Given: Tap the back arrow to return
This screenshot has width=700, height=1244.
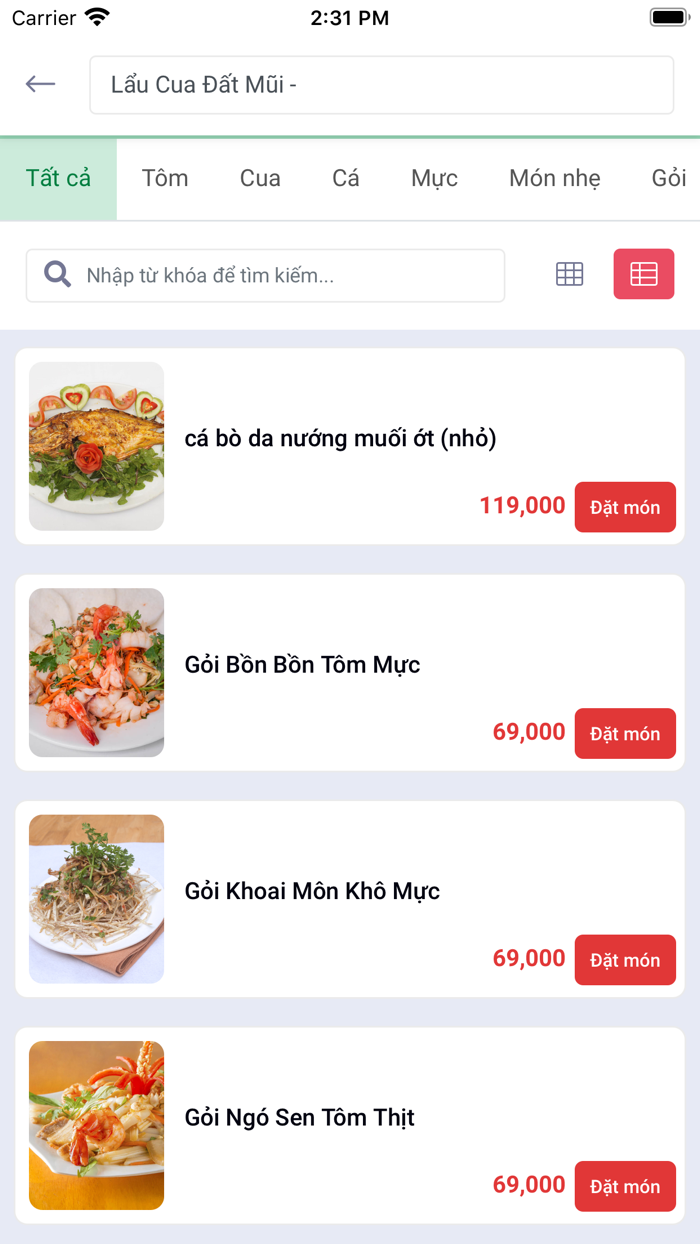Looking at the screenshot, I should pos(40,84).
